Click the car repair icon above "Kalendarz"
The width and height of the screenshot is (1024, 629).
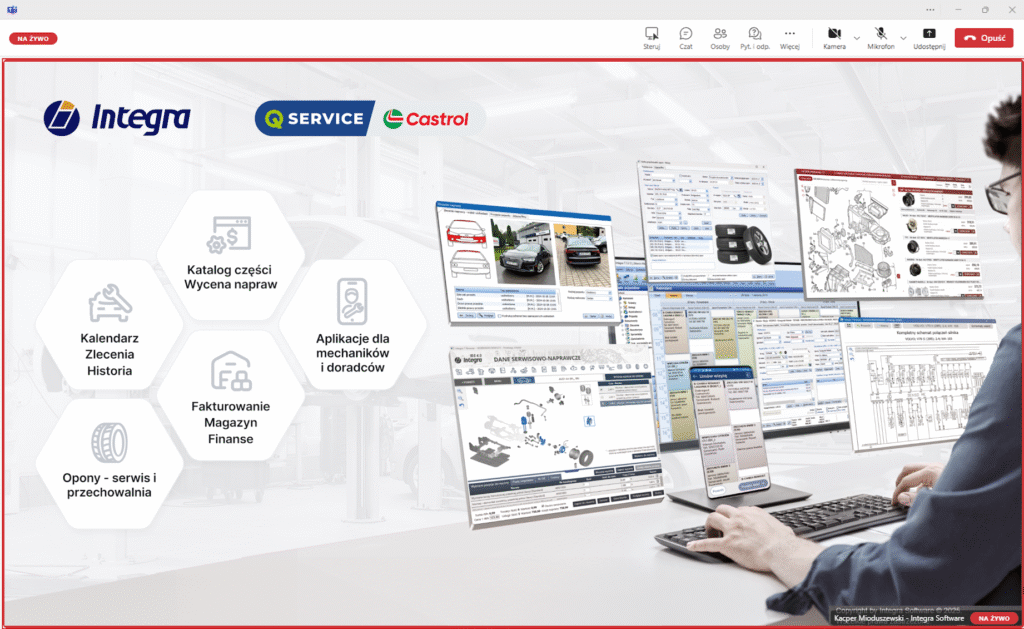[x=110, y=303]
